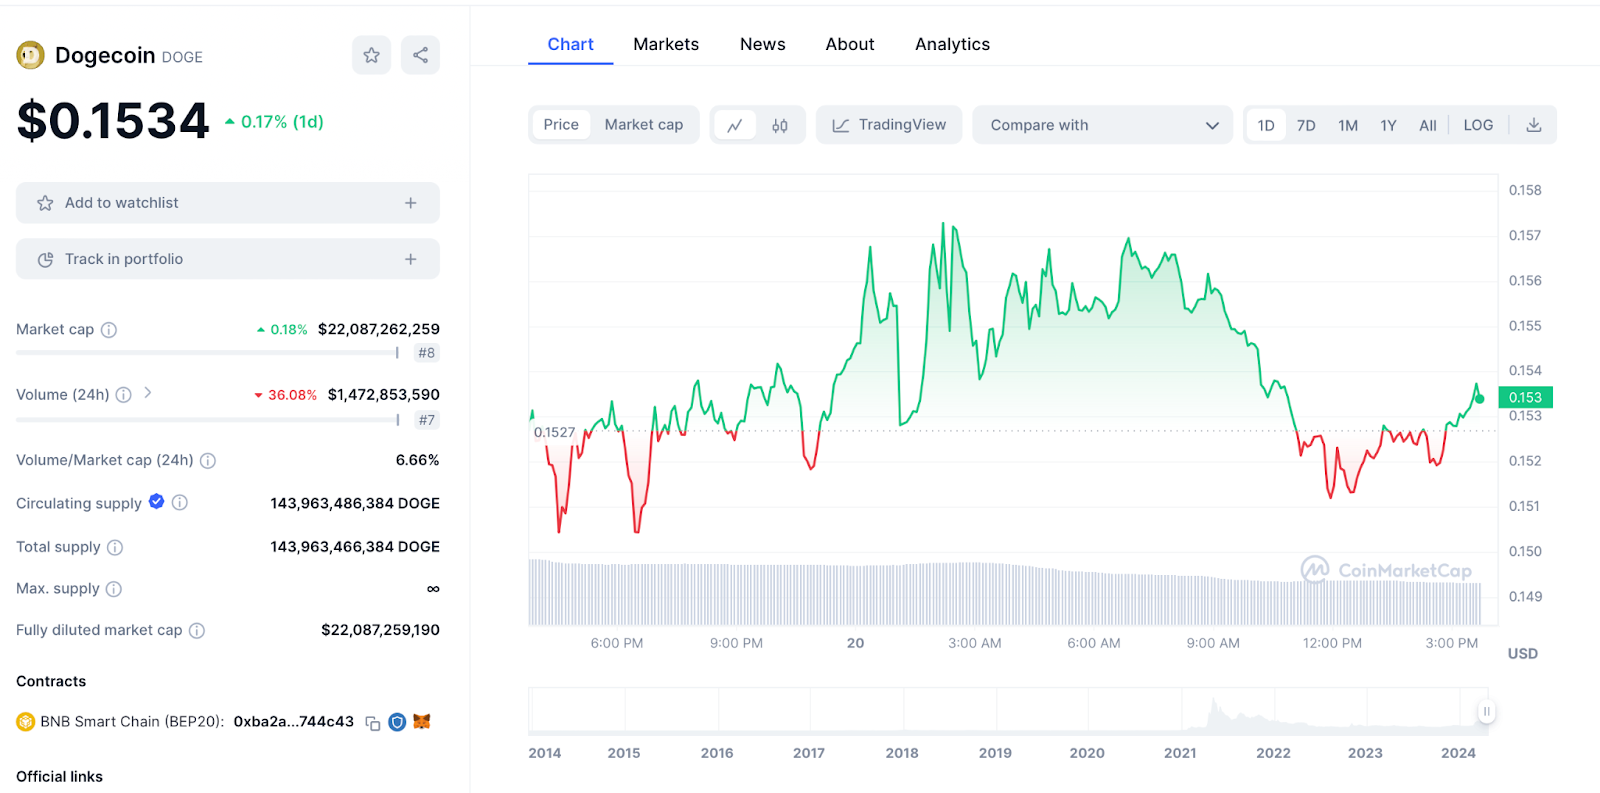The height and width of the screenshot is (793, 1600).
Task: Switch to candlestick chart view icon
Action: (x=780, y=125)
